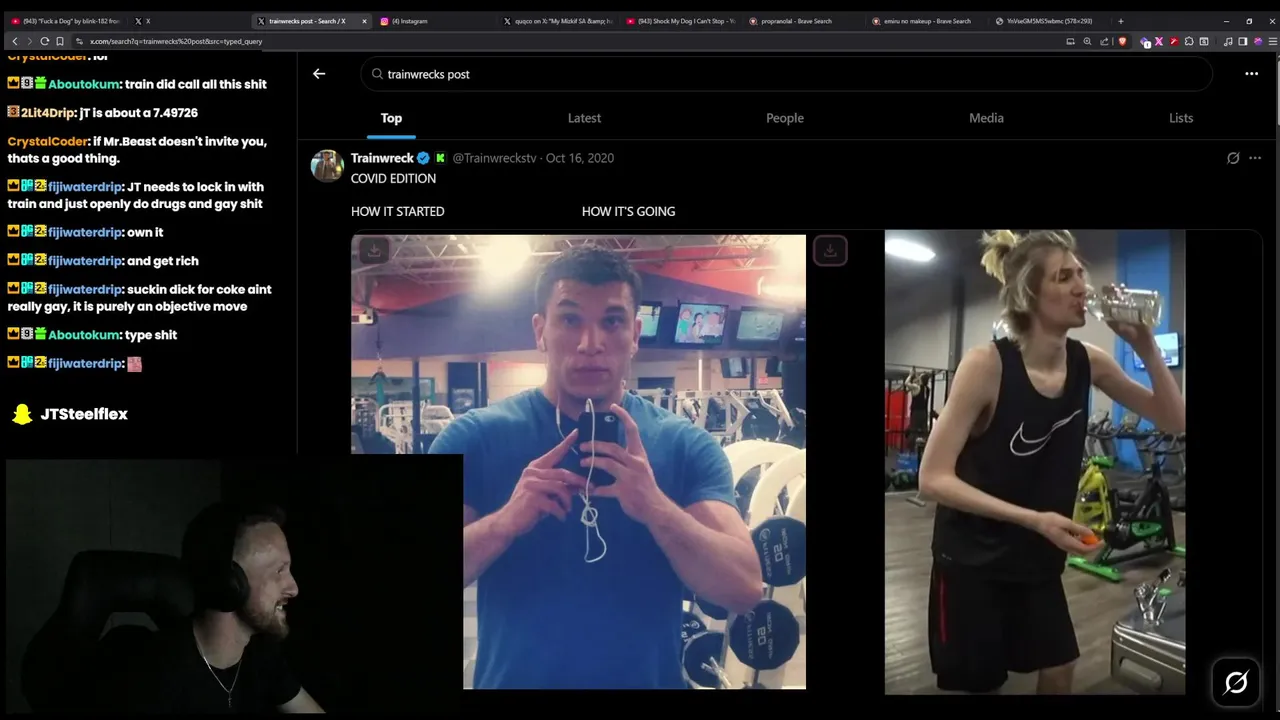Click Grok icon on Trainwreck post
Screen dimensions: 1280x720
(x=1233, y=158)
